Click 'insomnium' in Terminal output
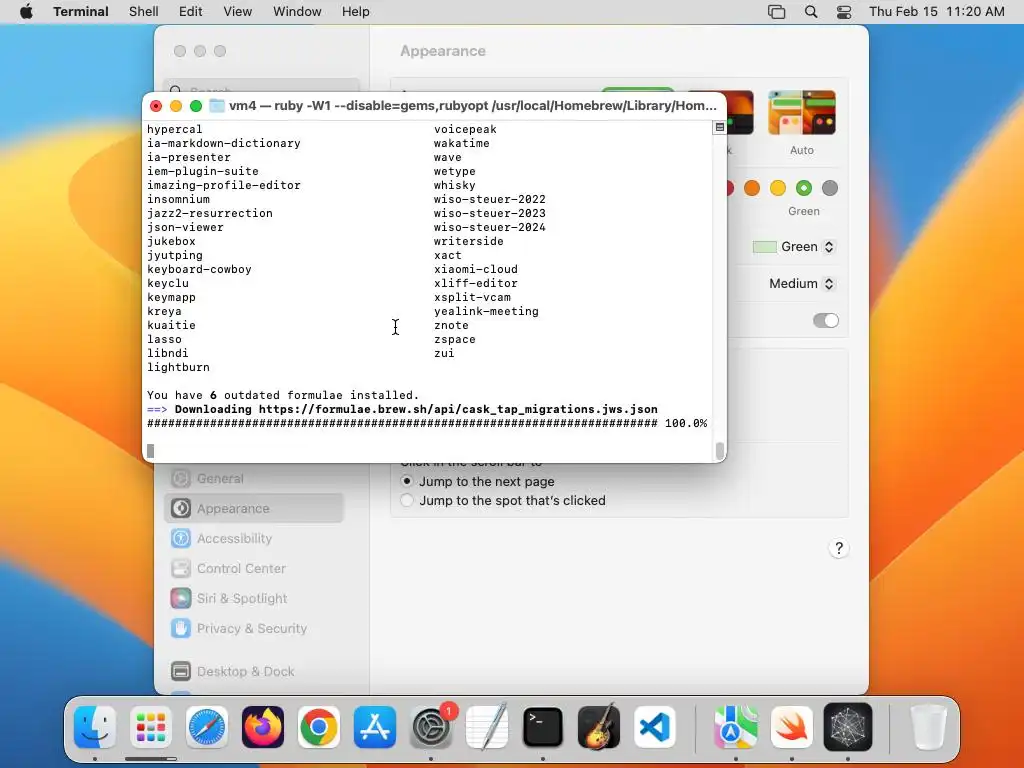 [178, 199]
